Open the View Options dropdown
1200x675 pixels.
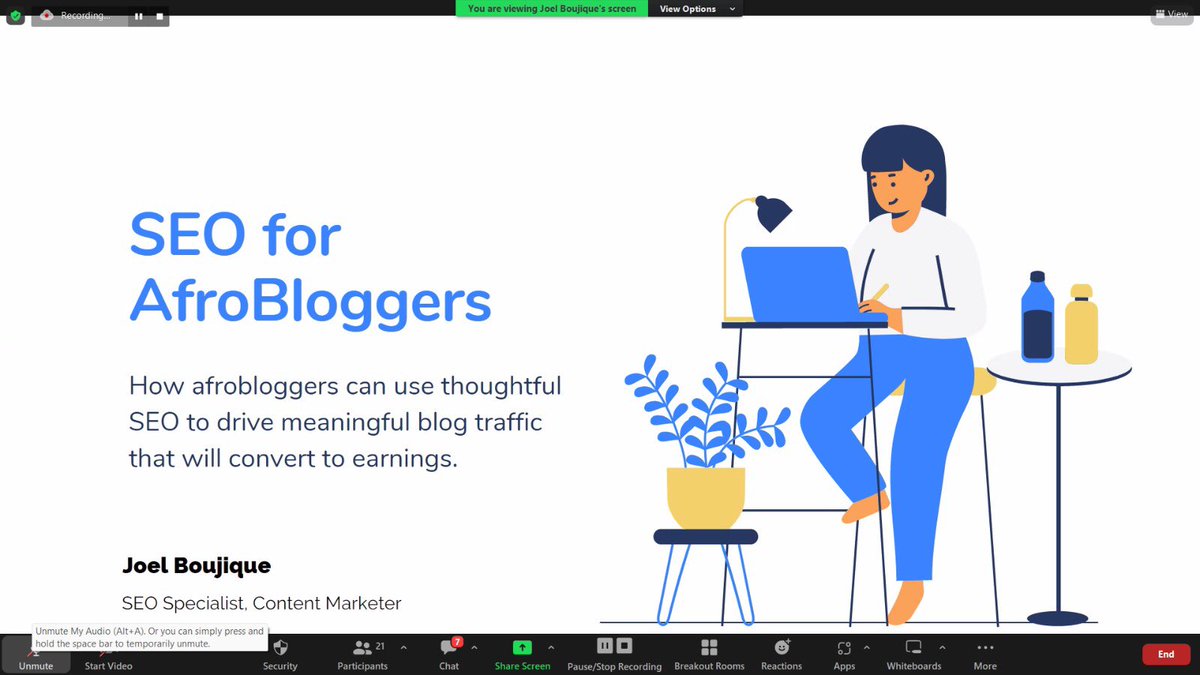click(x=695, y=9)
